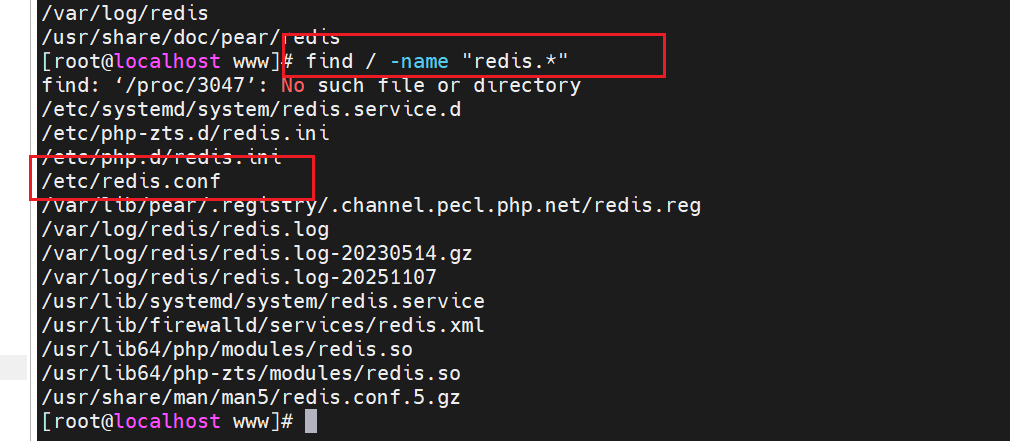
Task: Click the highlighted /etc/redis.conf path
Action: click(131, 182)
